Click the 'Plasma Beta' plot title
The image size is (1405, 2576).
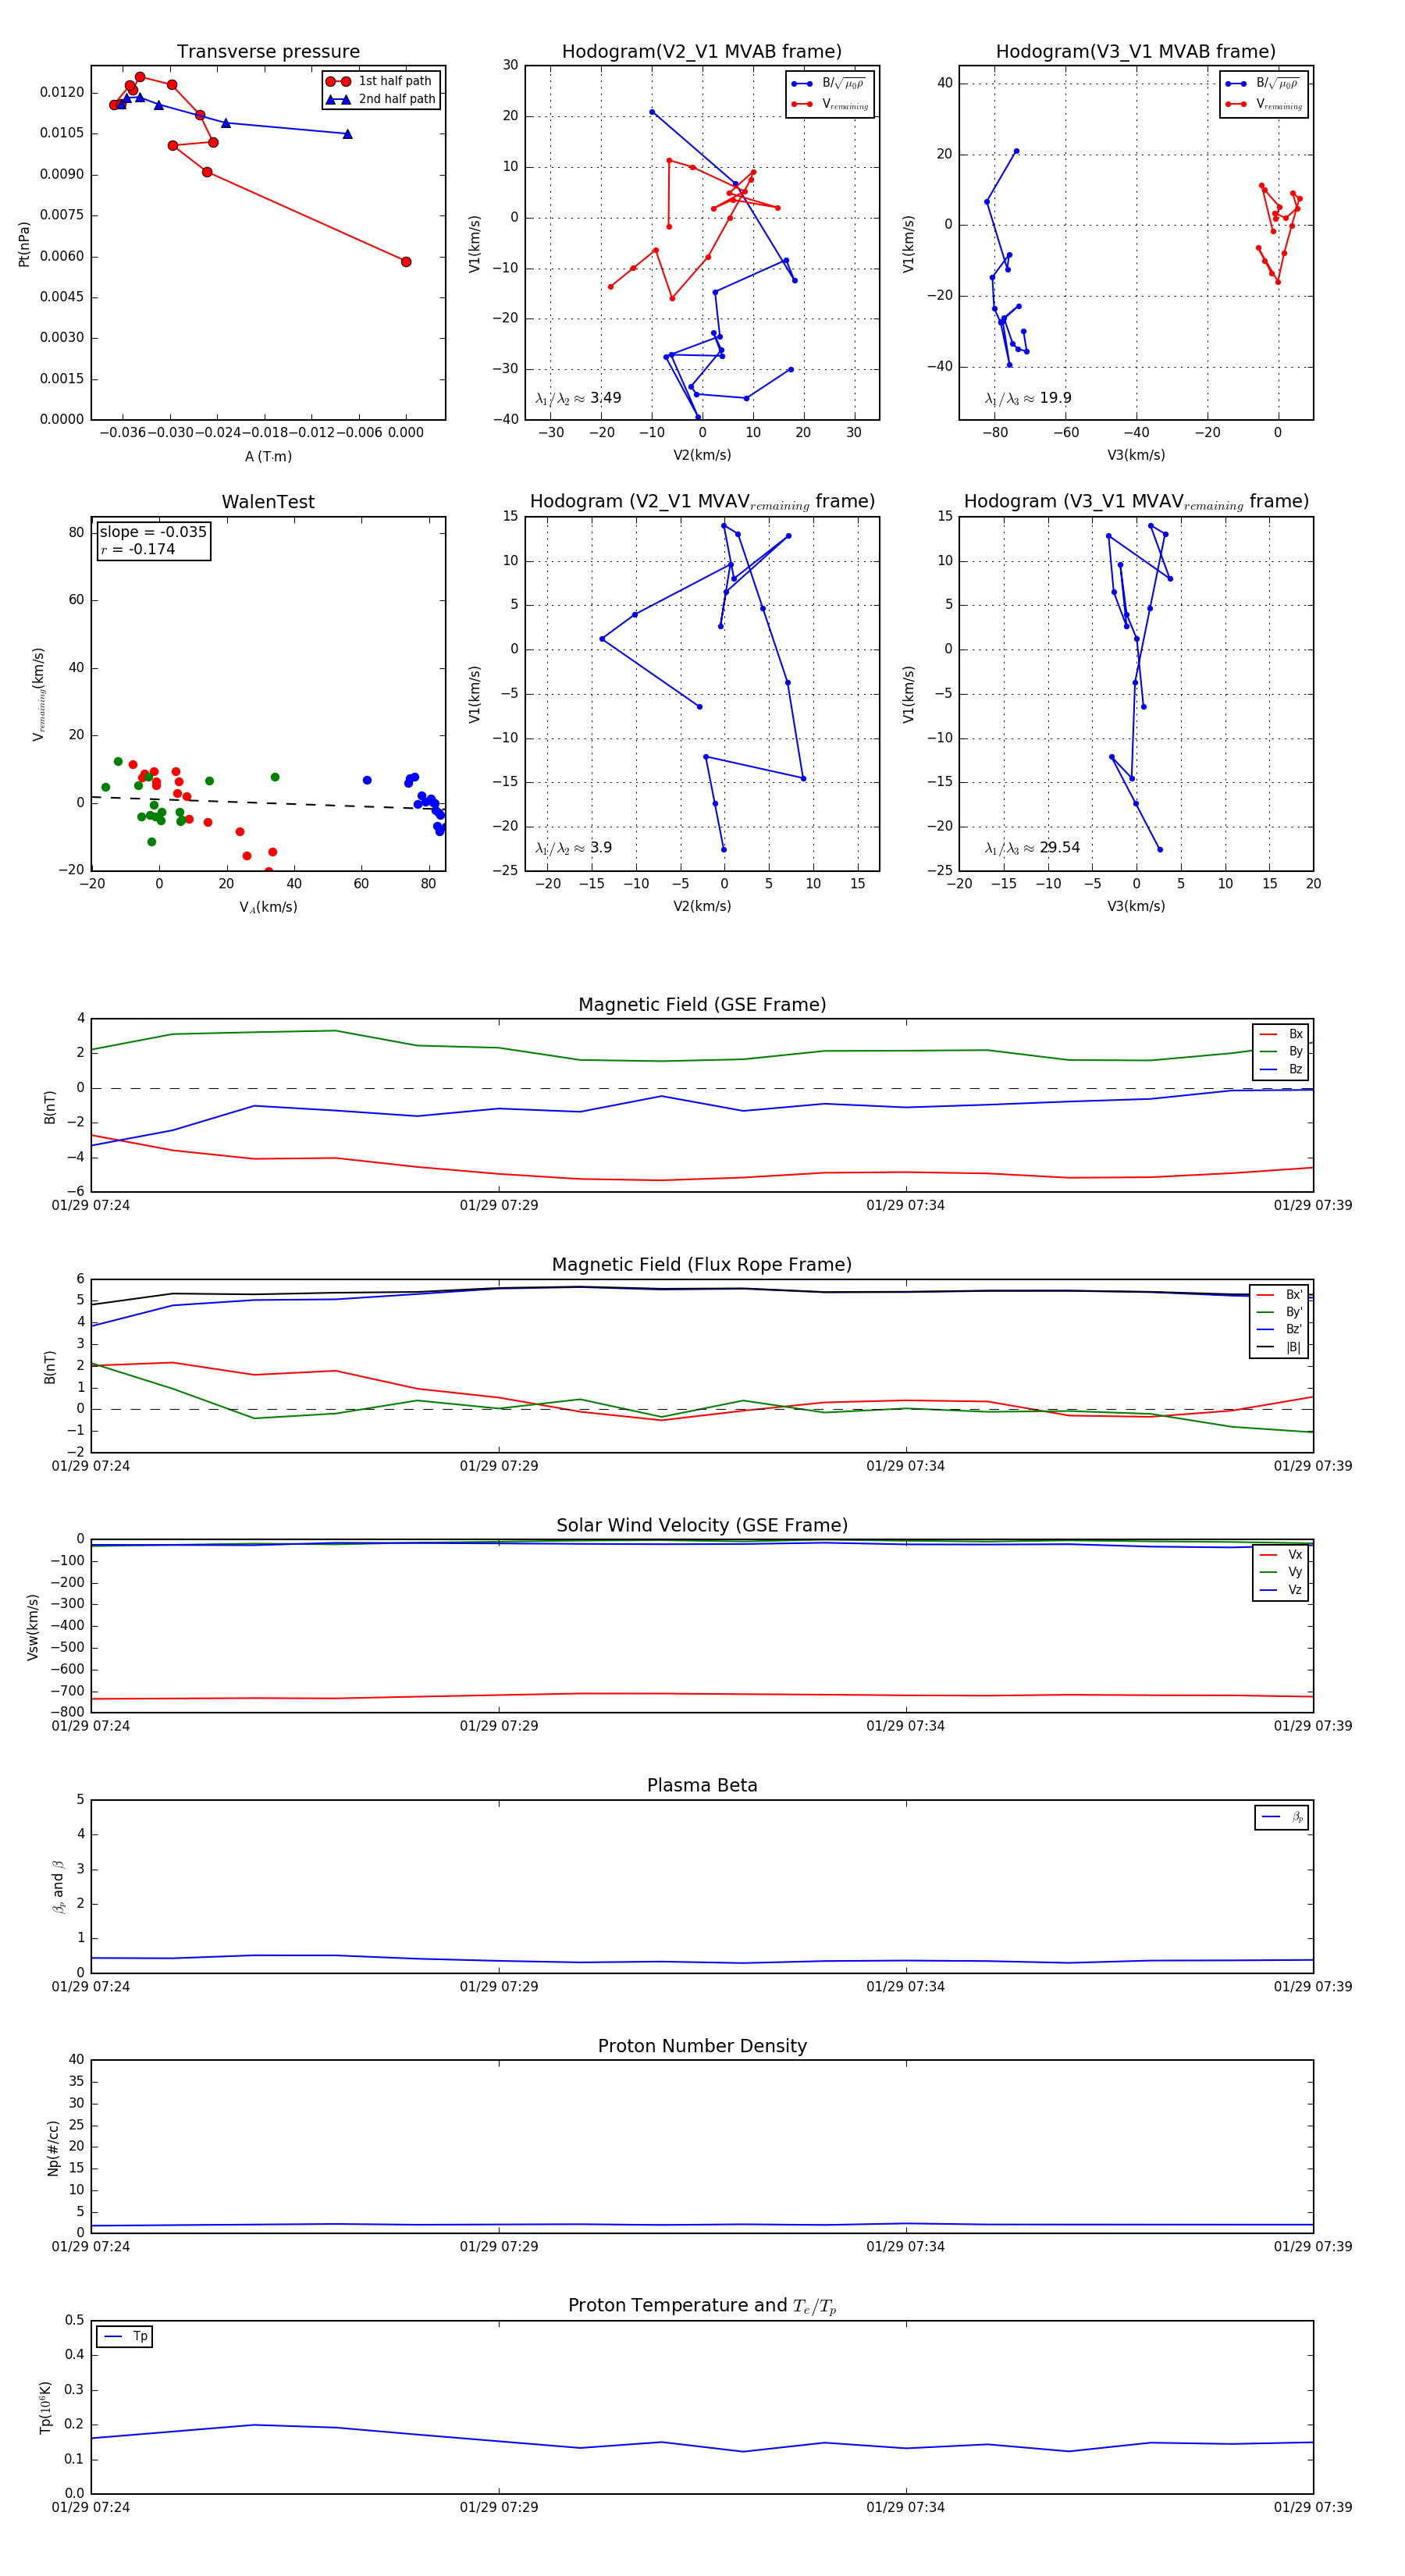pyautogui.click(x=702, y=1785)
